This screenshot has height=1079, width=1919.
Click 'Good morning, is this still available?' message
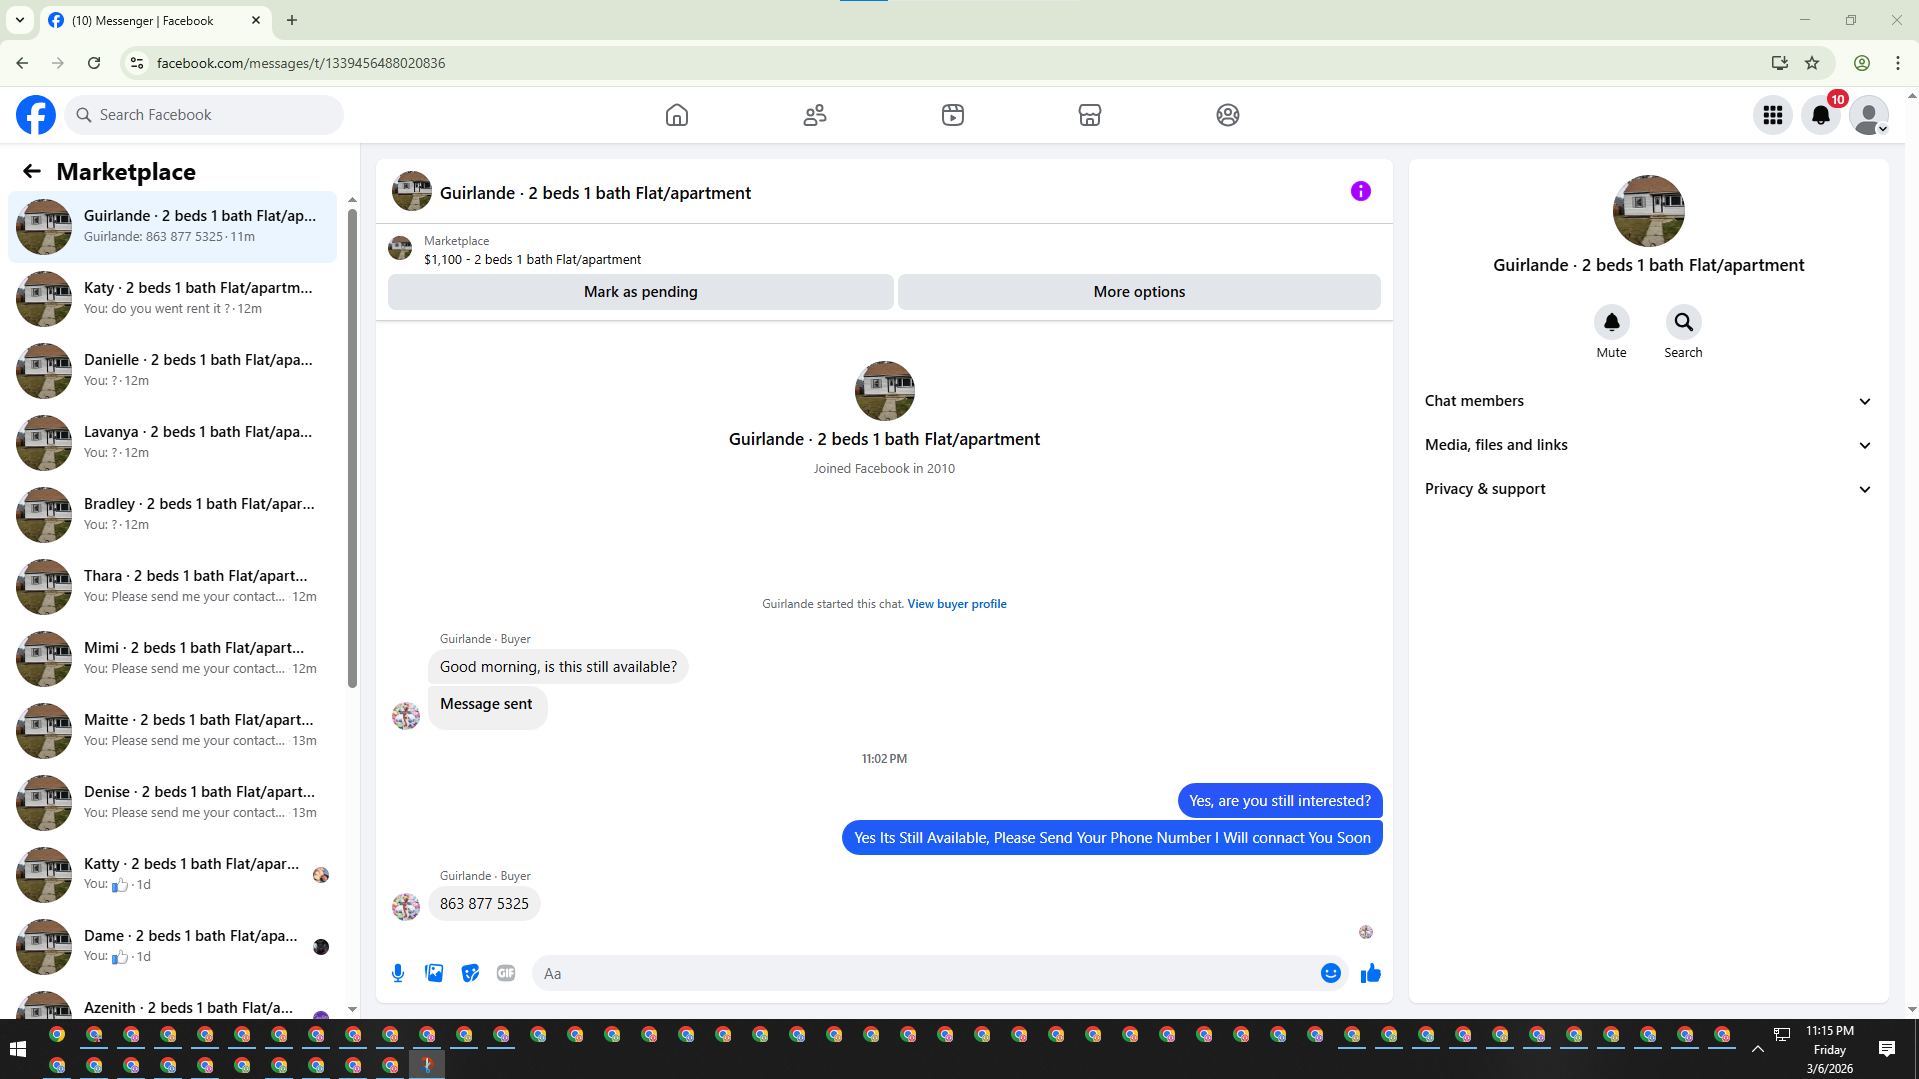(x=558, y=667)
